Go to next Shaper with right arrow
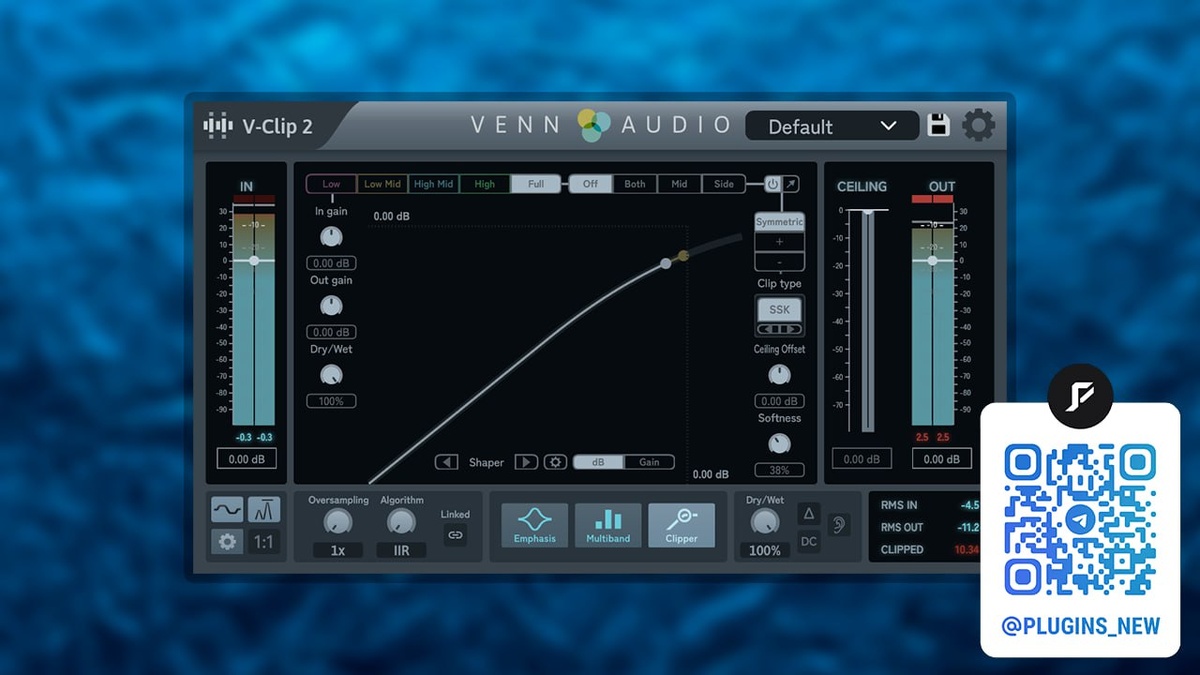Image resolution: width=1200 pixels, height=675 pixels. click(526, 462)
